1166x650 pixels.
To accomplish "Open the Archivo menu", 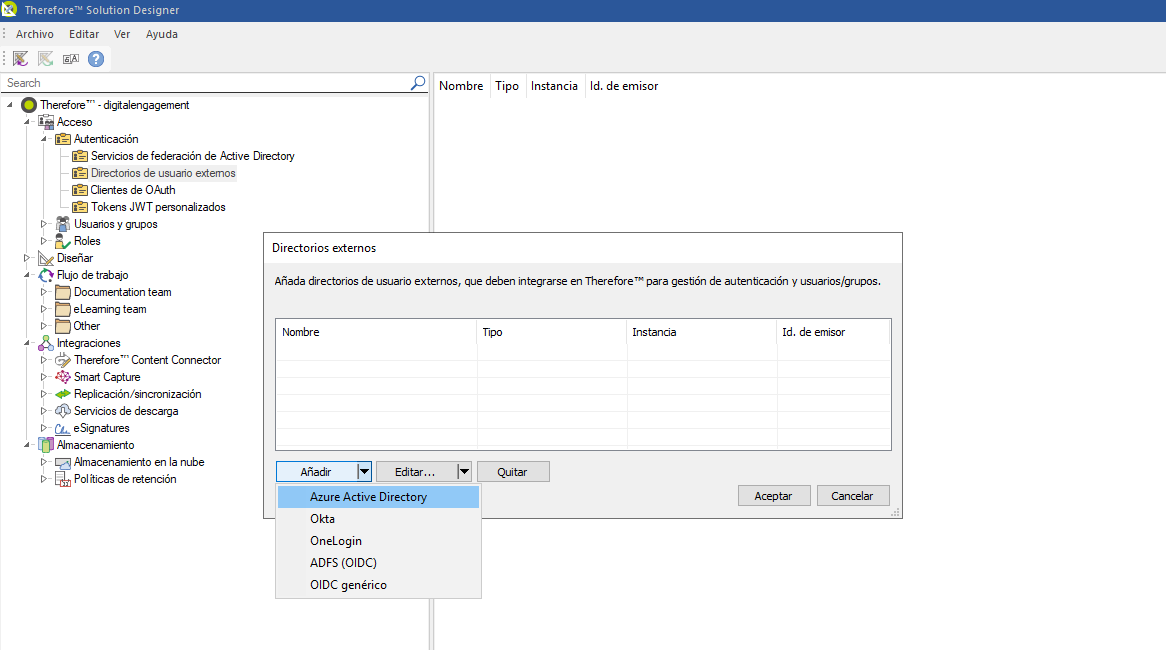I will point(35,34).
